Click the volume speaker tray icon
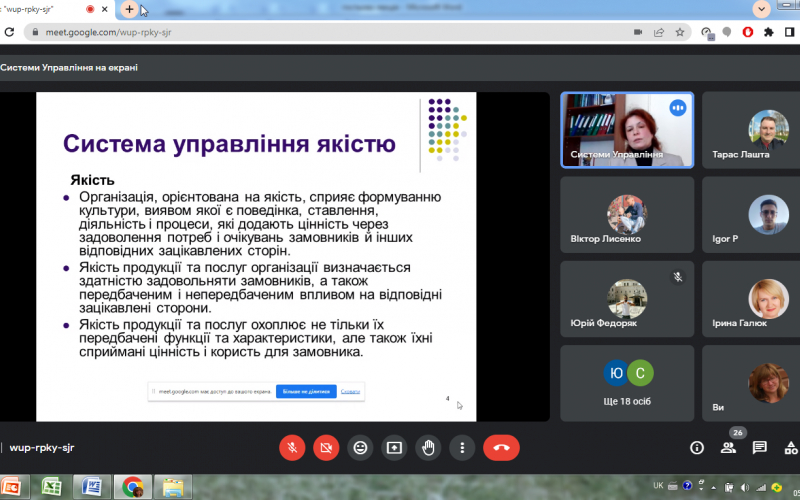 [x=745, y=487]
